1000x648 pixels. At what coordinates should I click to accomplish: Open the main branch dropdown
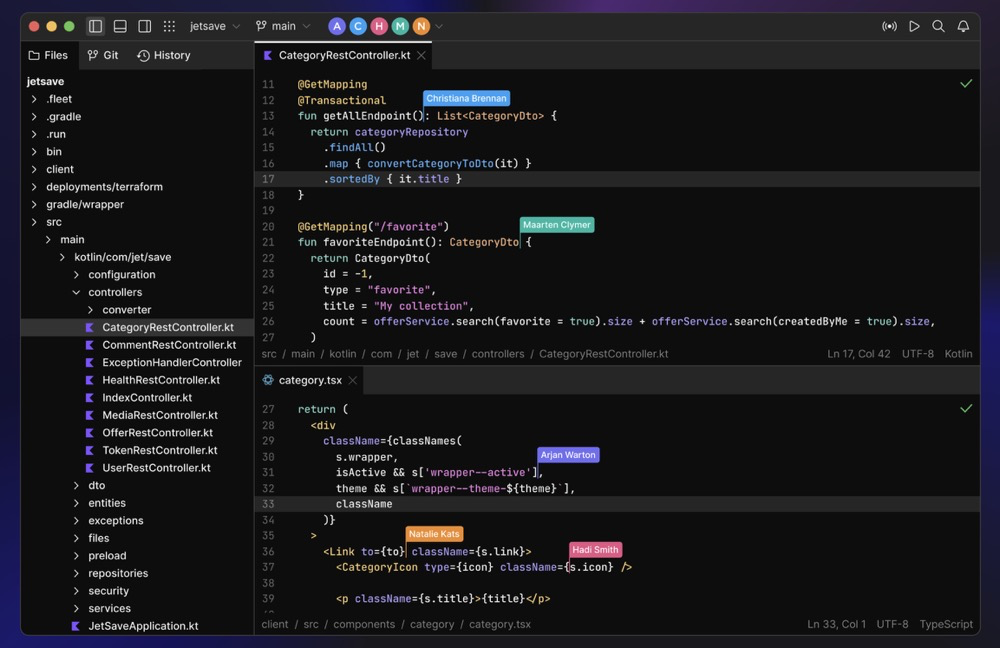pyautogui.click(x=283, y=27)
